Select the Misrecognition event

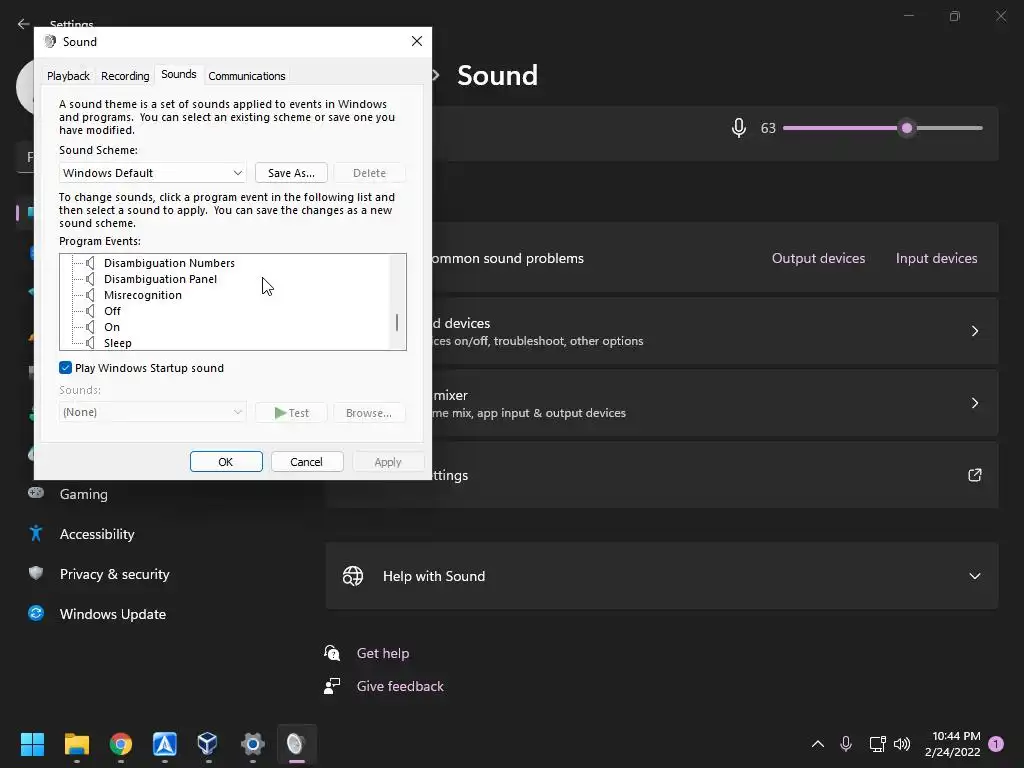pos(142,295)
